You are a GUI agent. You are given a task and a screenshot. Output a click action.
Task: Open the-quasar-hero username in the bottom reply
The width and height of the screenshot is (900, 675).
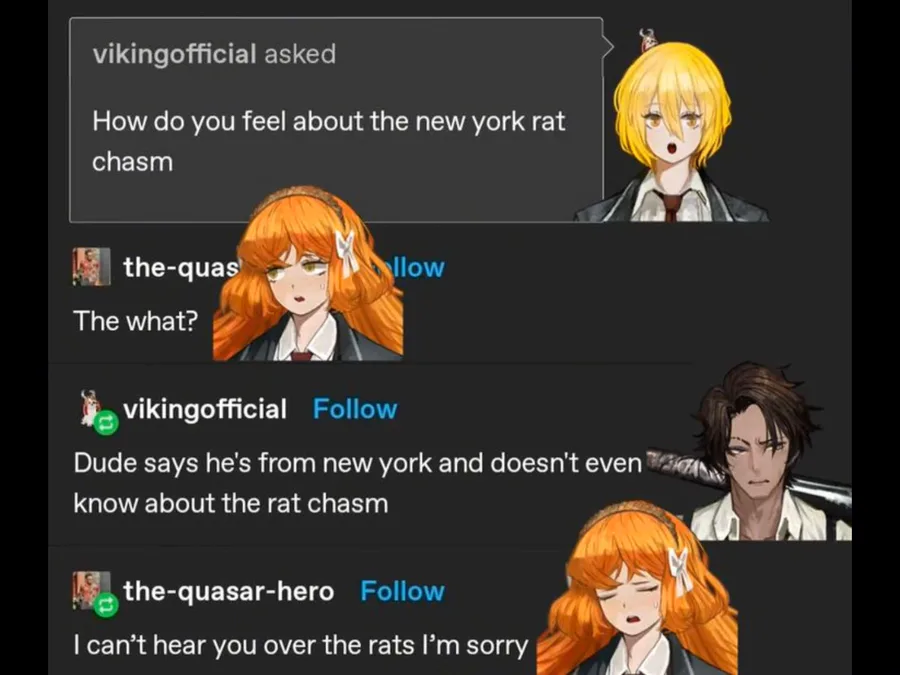(228, 591)
